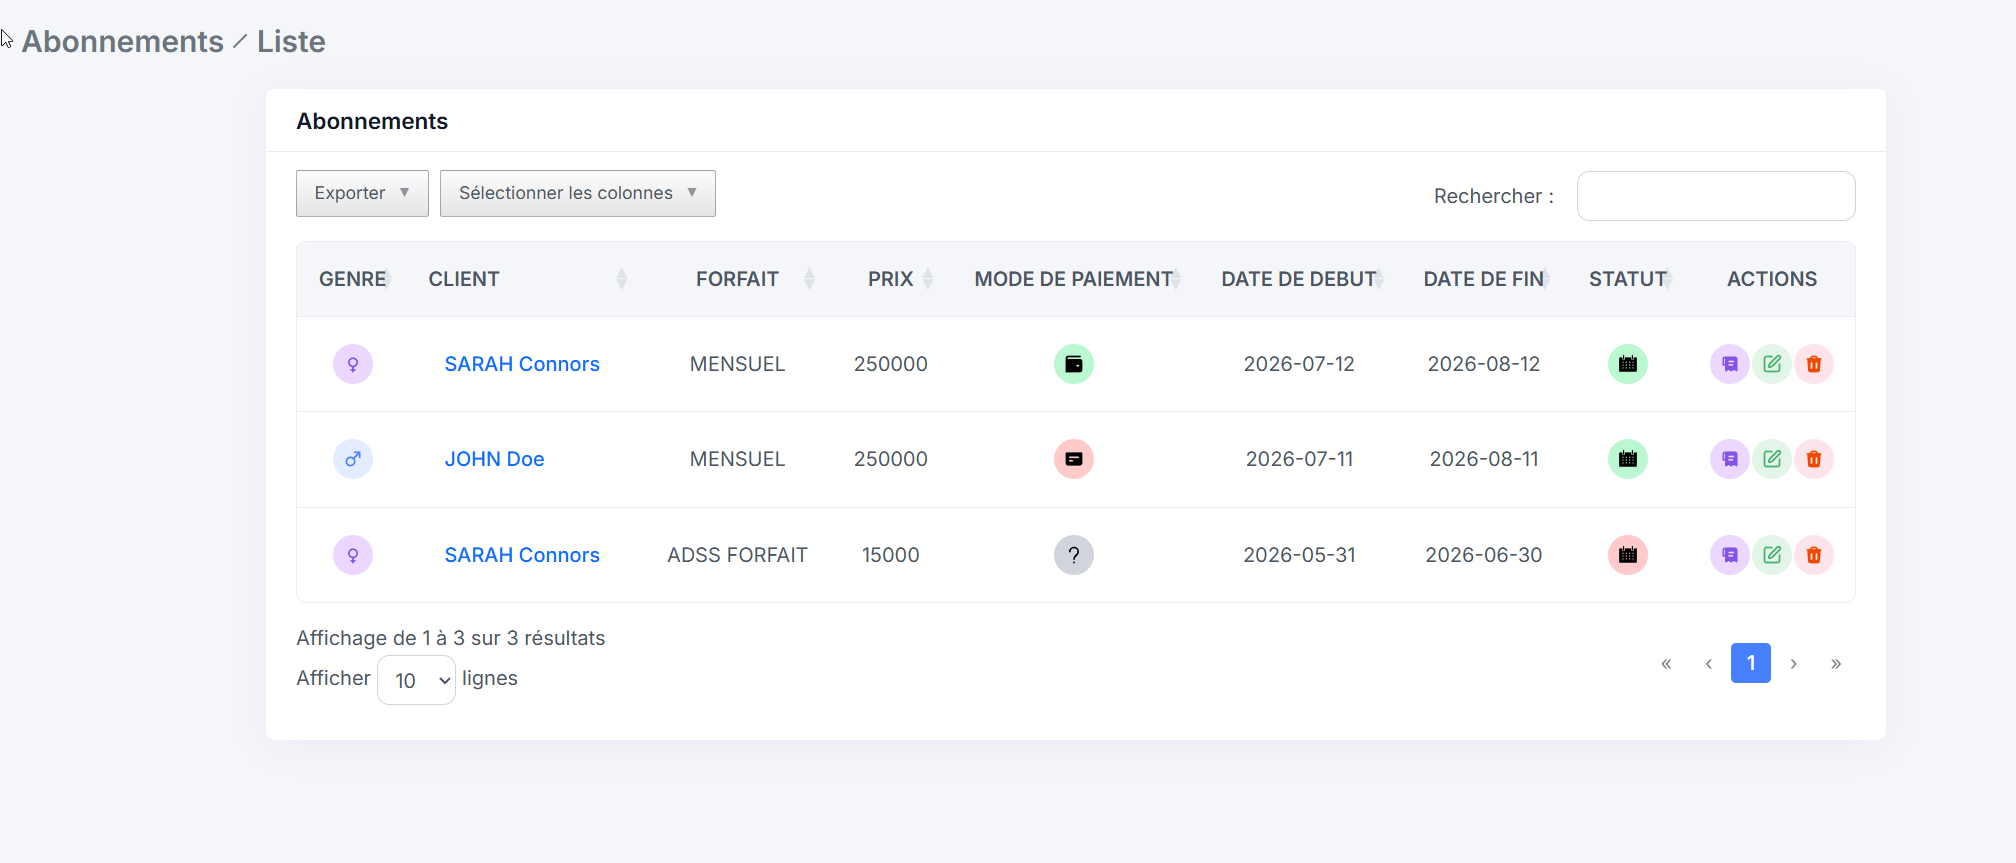Go to first page with double-left arrow

click(x=1666, y=663)
